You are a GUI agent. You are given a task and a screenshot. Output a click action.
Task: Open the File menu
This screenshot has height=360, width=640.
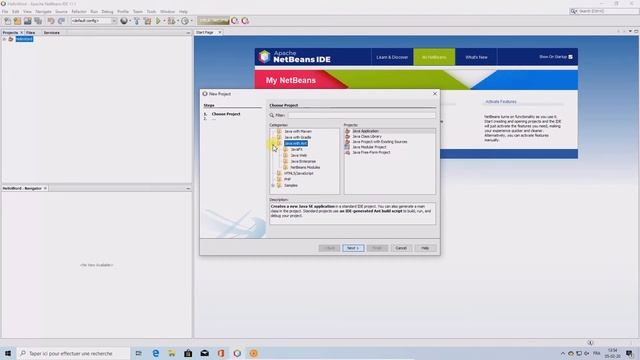click(5, 11)
